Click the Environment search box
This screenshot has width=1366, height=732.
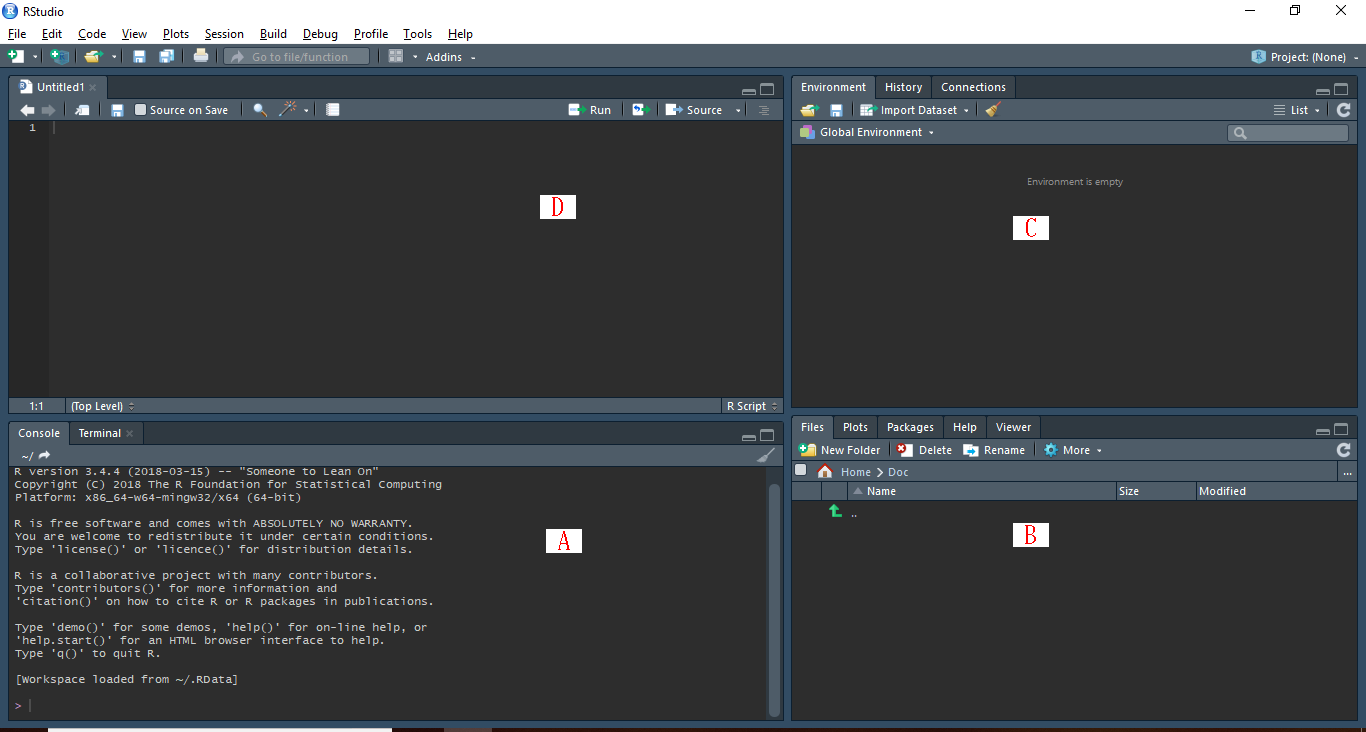(x=1288, y=132)
